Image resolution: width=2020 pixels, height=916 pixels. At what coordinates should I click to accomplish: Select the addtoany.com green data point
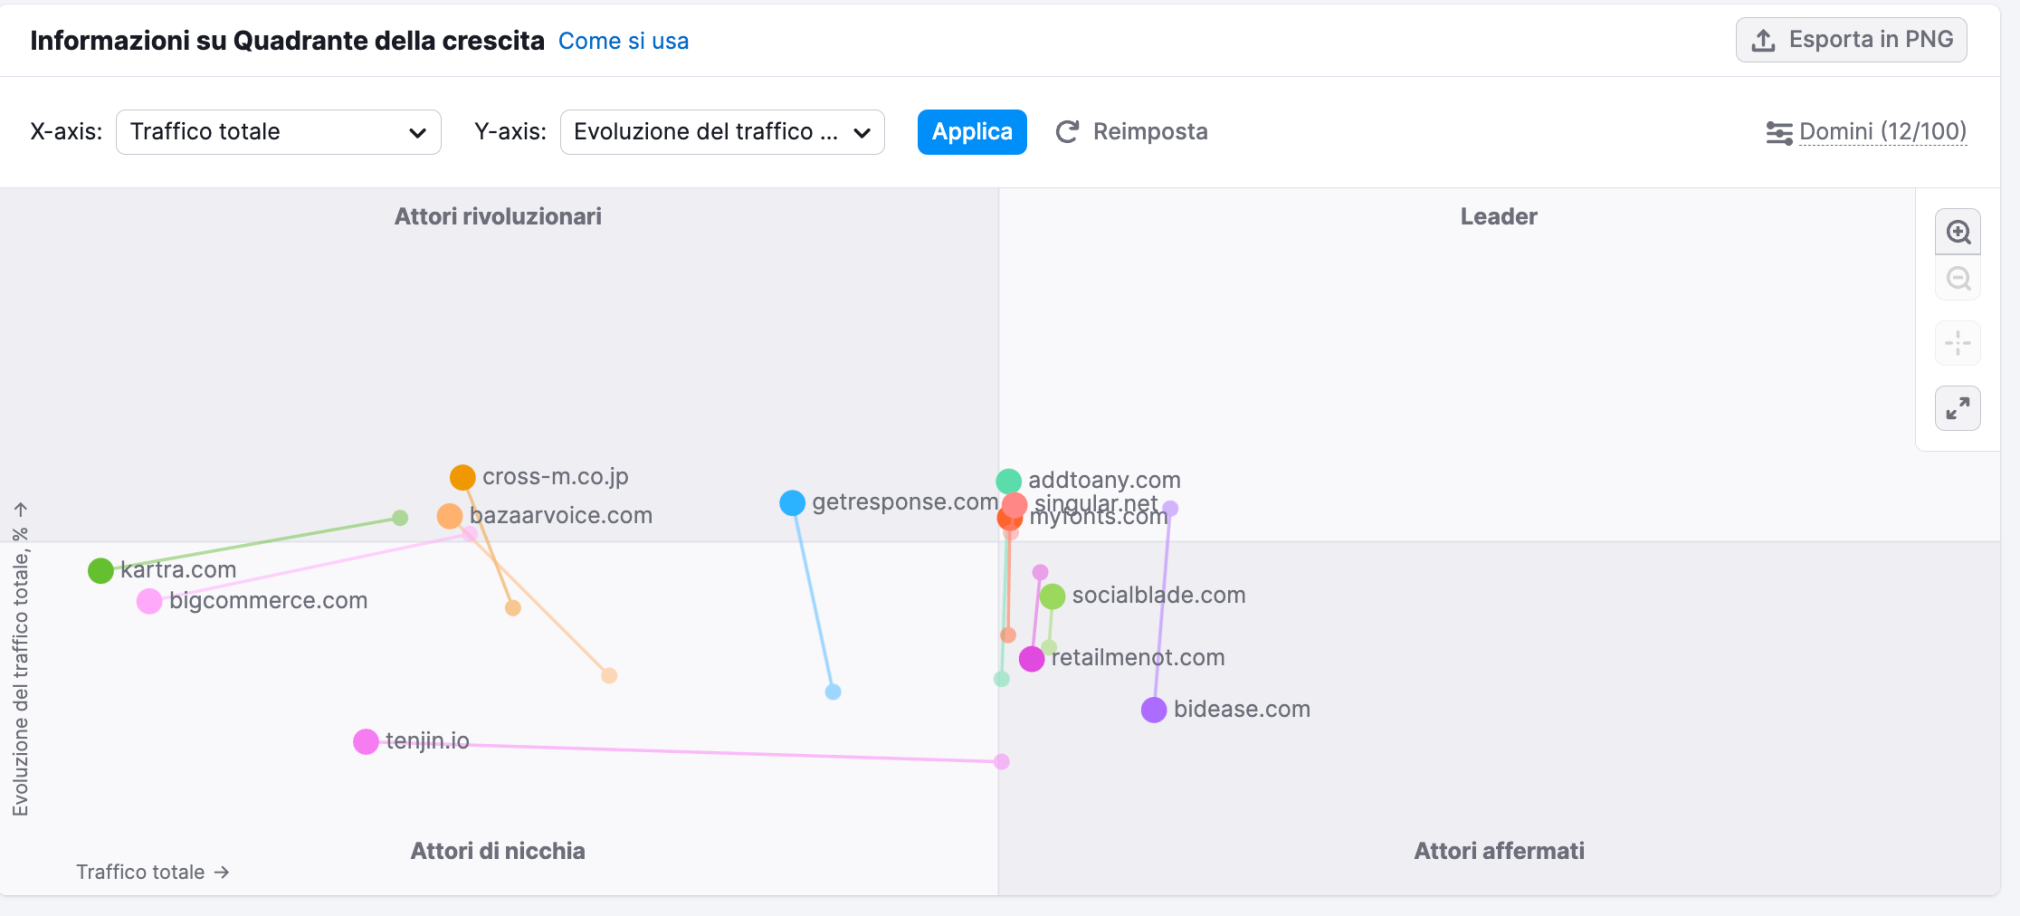click(x=1009, y=481)
